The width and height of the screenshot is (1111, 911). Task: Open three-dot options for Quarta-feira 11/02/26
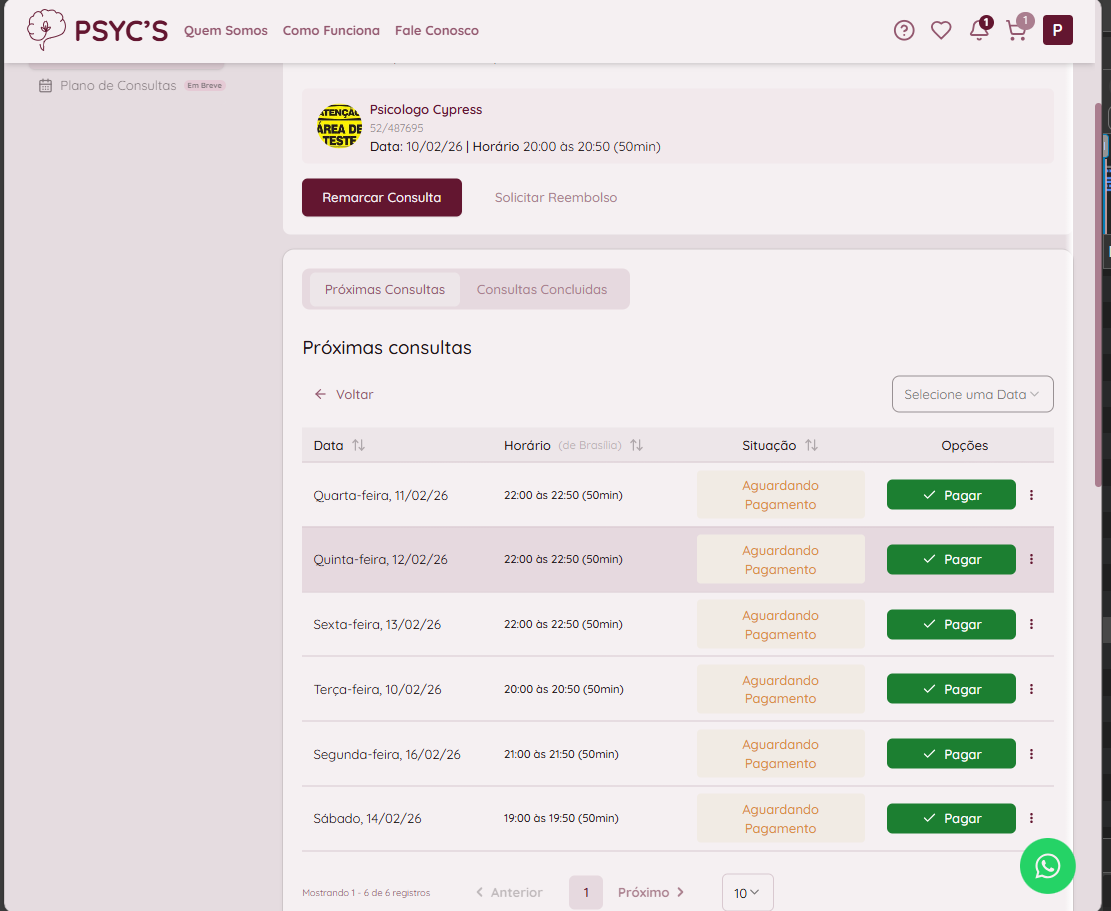tap(1031, 495)
